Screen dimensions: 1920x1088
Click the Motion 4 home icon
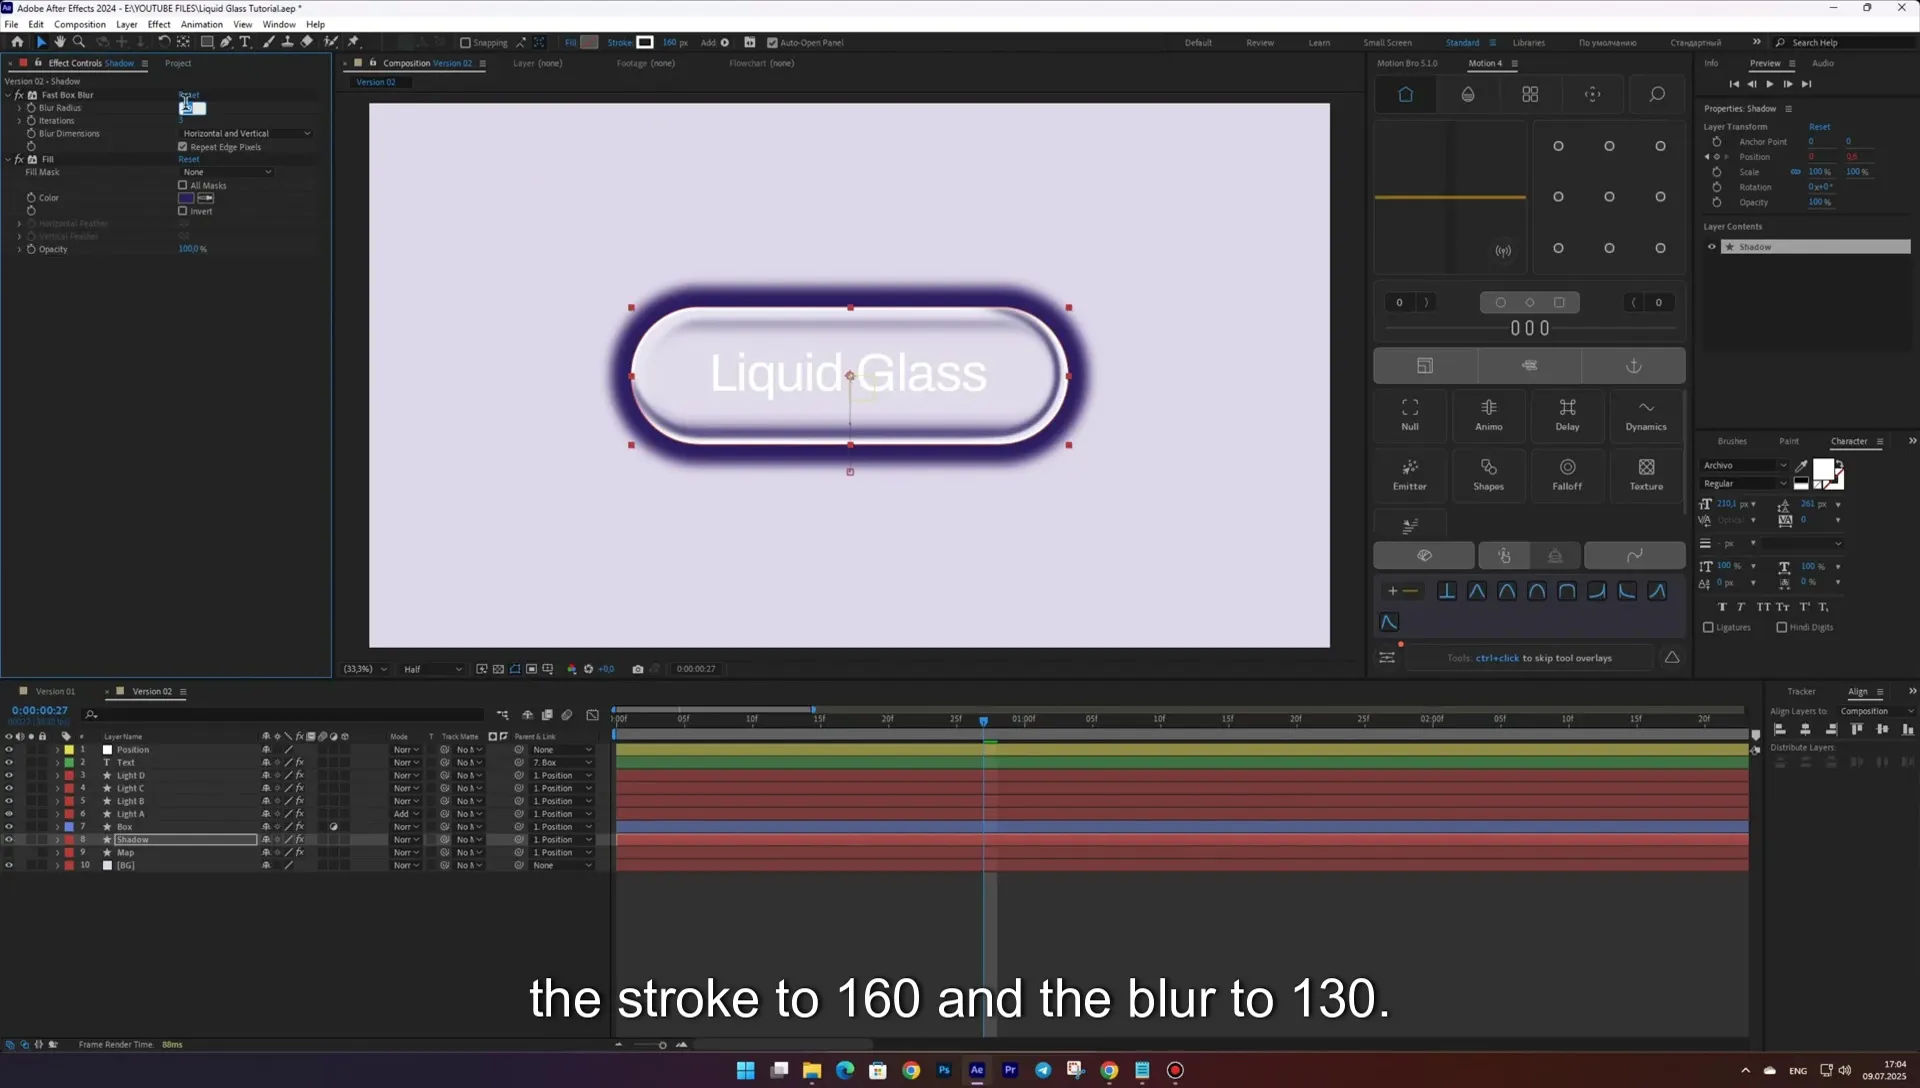pyautogui.click(x=1405, y=94)
